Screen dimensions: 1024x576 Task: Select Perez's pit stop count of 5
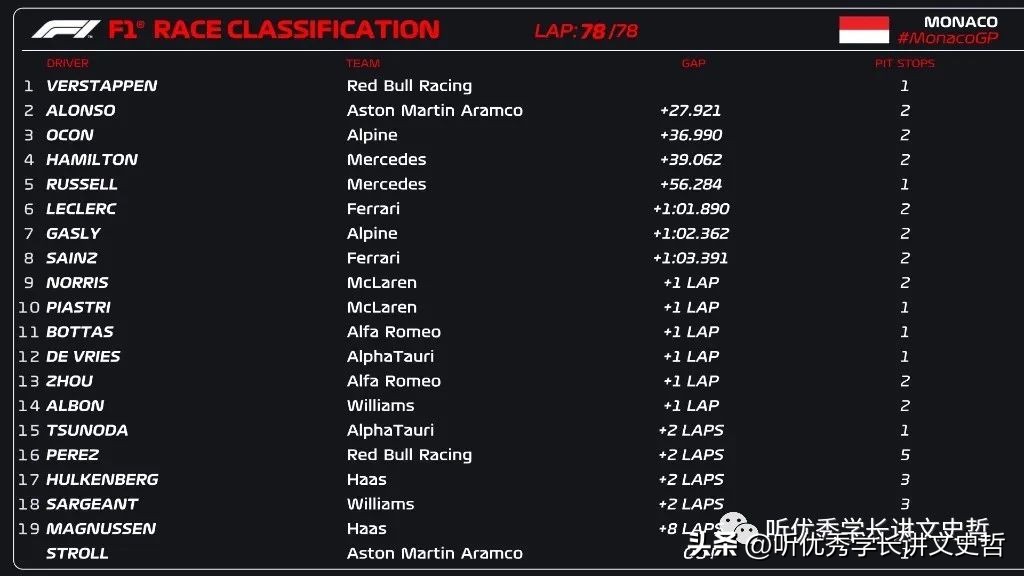[x=904, y=455]
